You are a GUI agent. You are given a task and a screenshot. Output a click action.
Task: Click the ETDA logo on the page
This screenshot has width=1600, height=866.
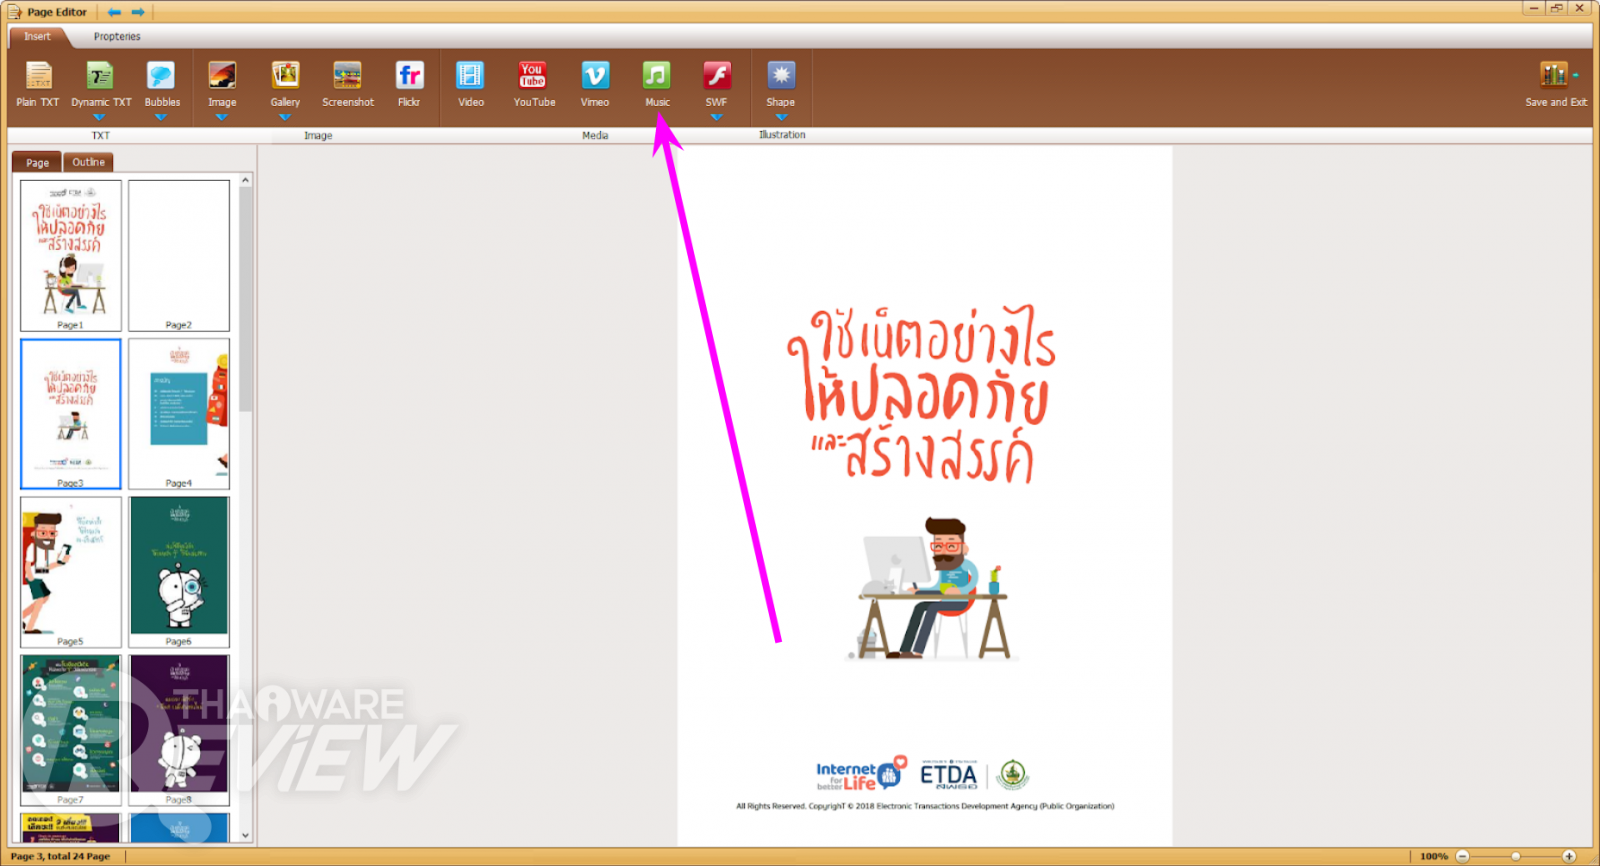coord(948,775)
